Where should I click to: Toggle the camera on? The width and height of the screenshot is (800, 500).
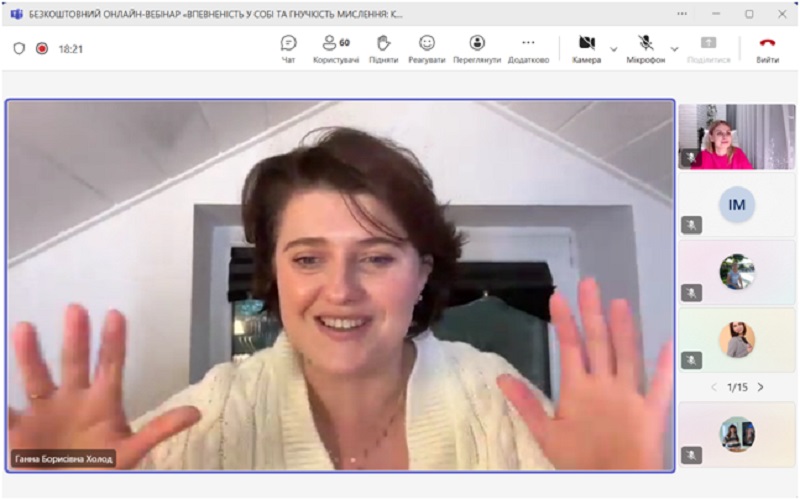pyautogui.click(x=586, y=44)
